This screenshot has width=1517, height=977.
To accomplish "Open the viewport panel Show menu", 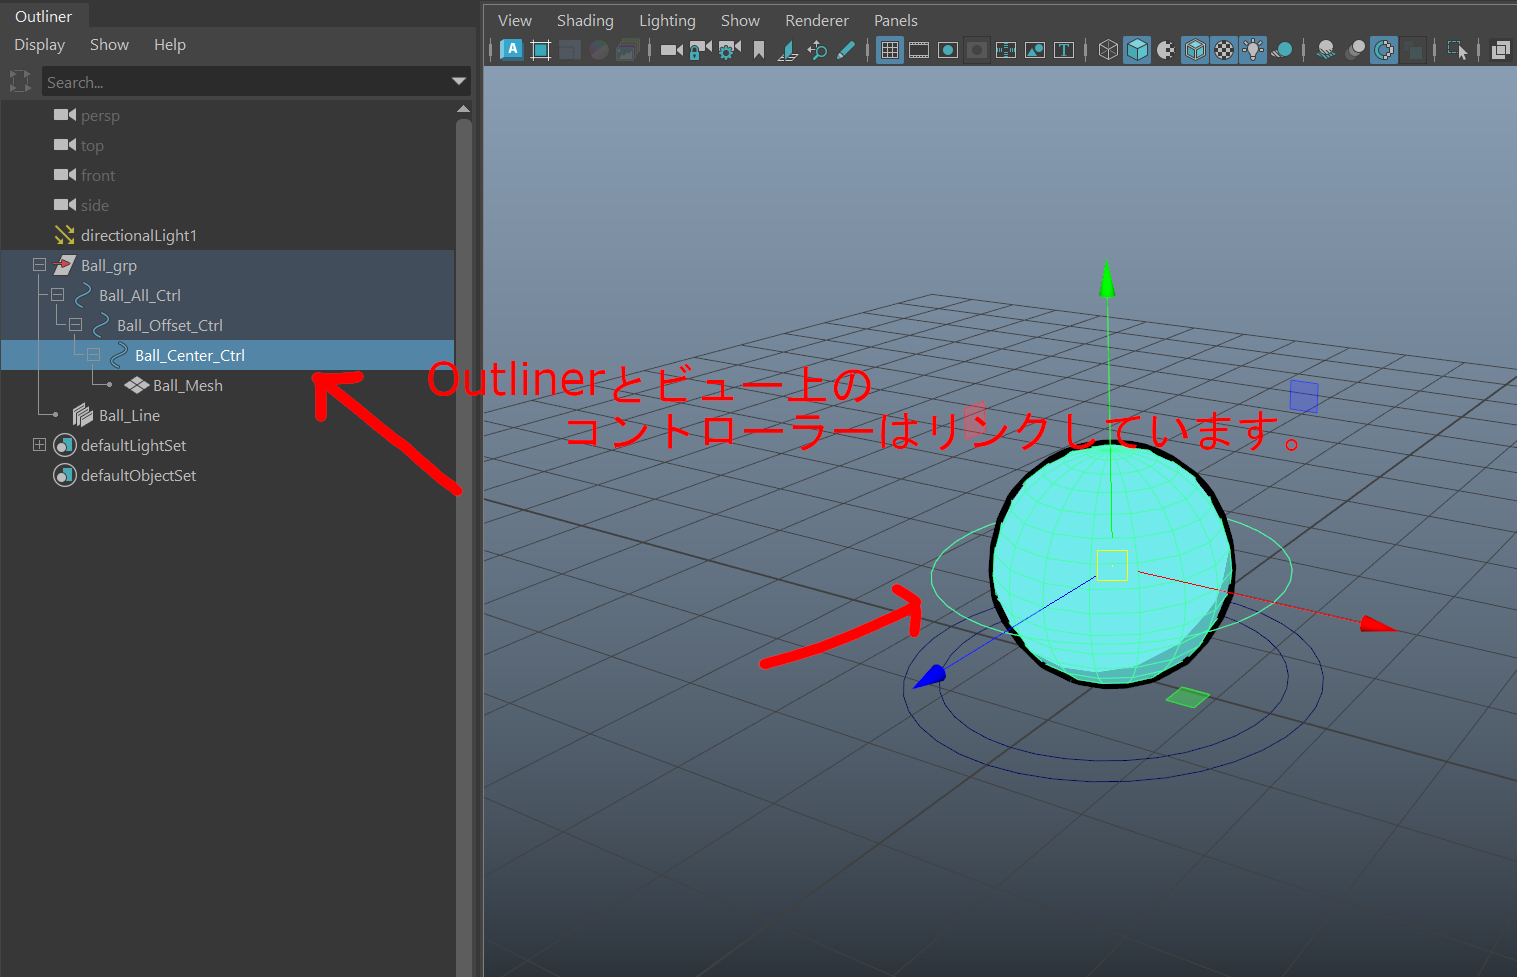I will (740, 20).
